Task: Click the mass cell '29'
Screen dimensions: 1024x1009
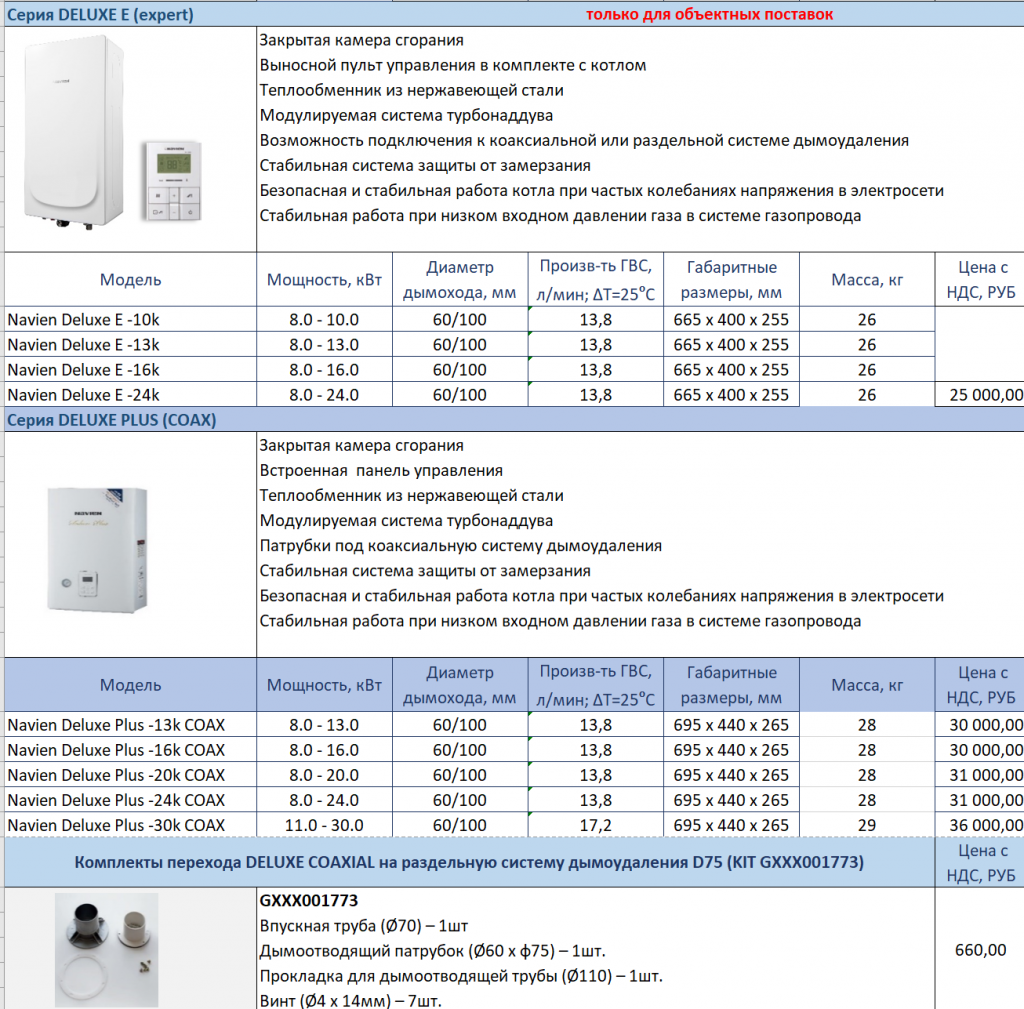Action: coord(867,825)
